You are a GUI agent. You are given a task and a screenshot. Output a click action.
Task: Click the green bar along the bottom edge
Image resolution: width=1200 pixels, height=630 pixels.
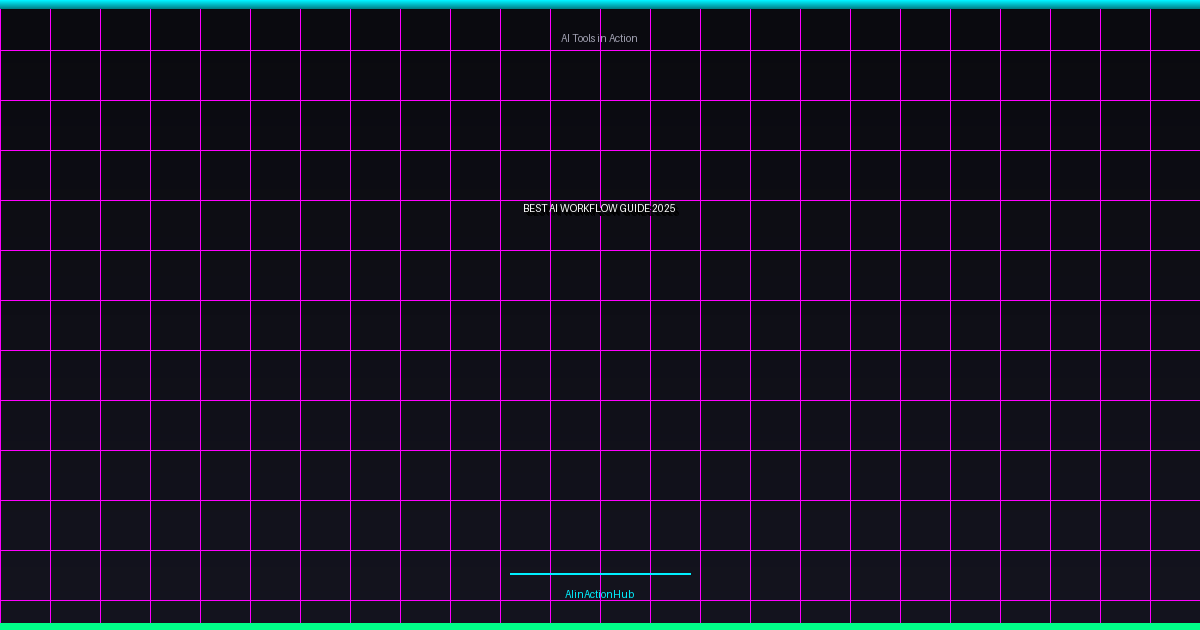600,626
